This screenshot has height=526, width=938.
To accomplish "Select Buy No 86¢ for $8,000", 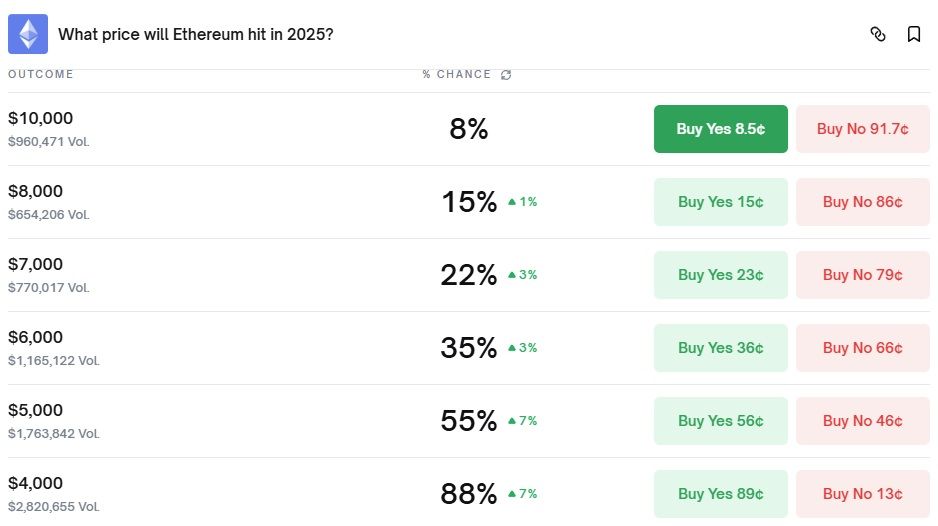I will [x=862, y=202].
